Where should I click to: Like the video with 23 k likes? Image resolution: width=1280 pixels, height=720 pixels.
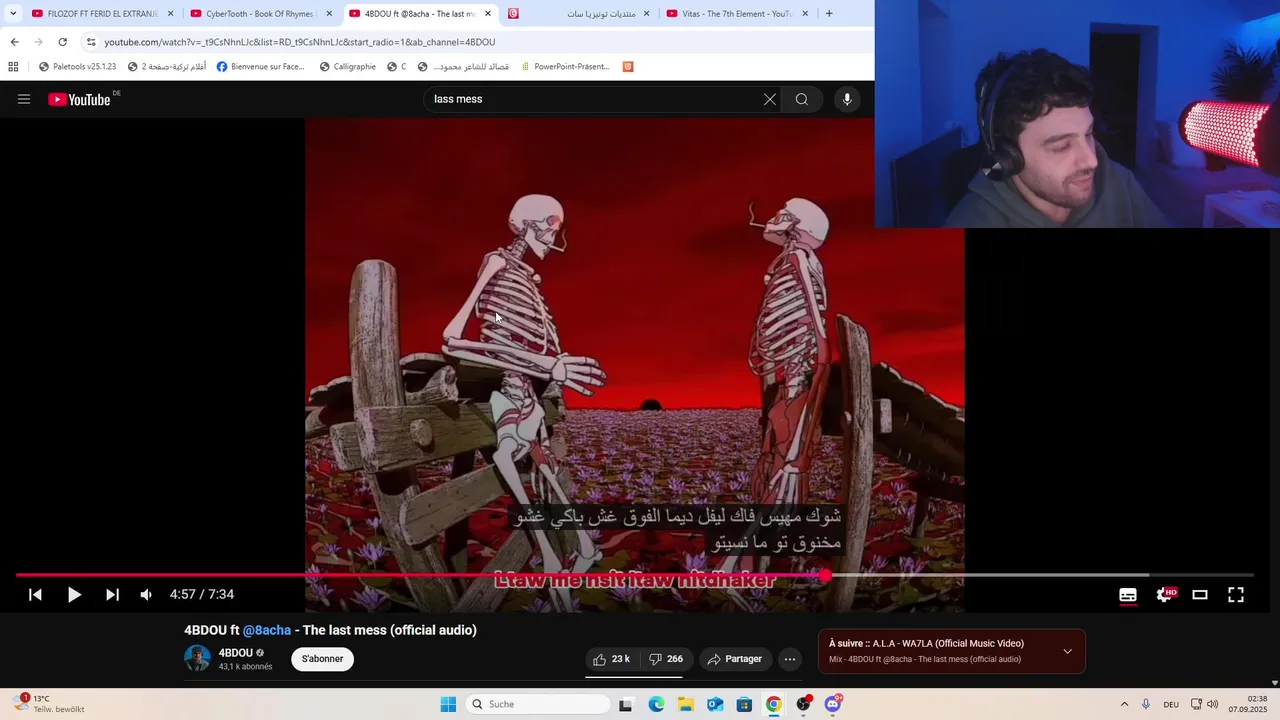(x=610, y=659)
